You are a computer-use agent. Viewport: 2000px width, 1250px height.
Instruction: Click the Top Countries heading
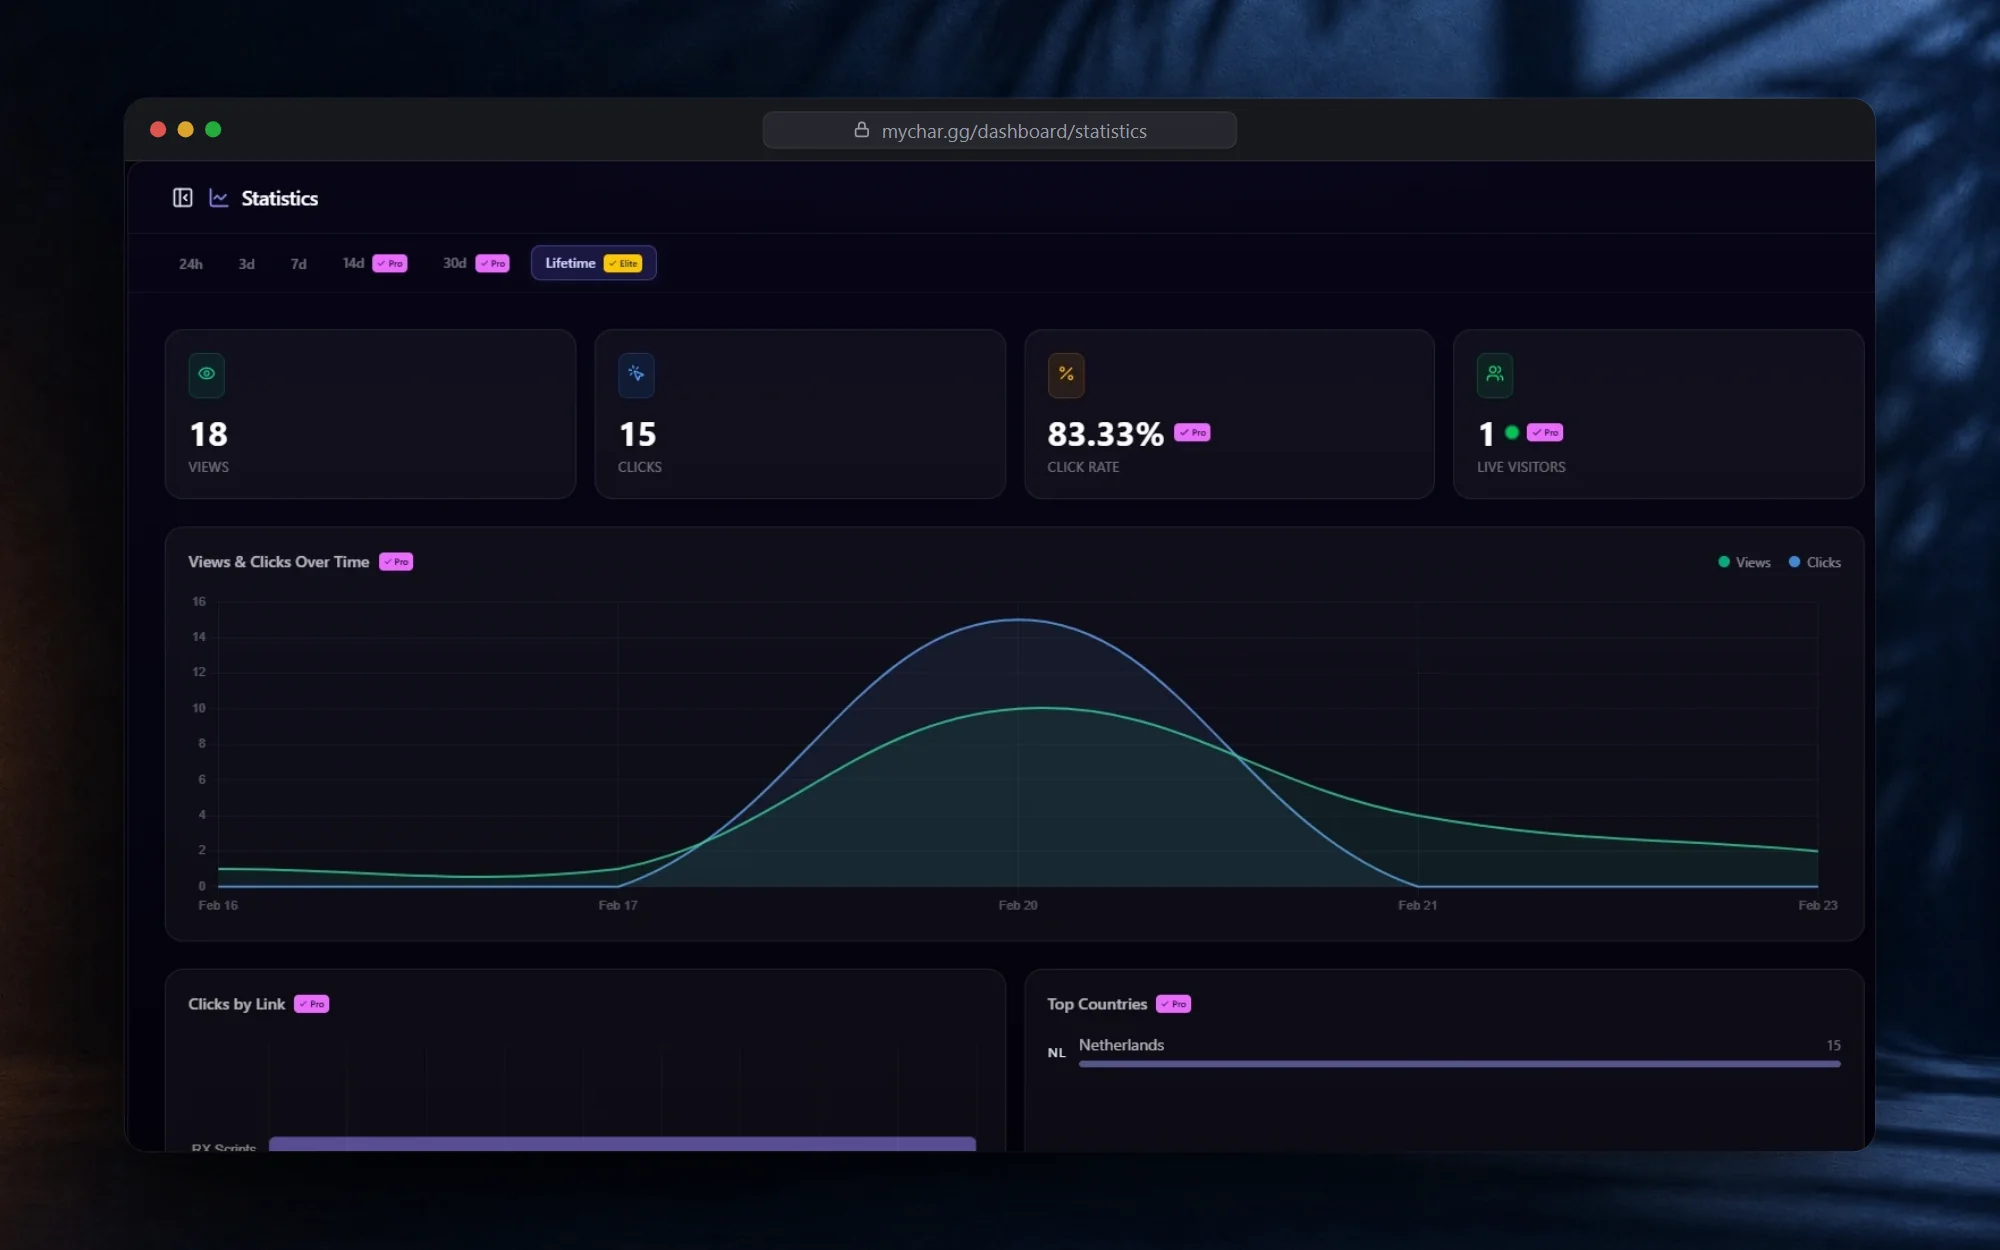[x=1096, y=1004]
